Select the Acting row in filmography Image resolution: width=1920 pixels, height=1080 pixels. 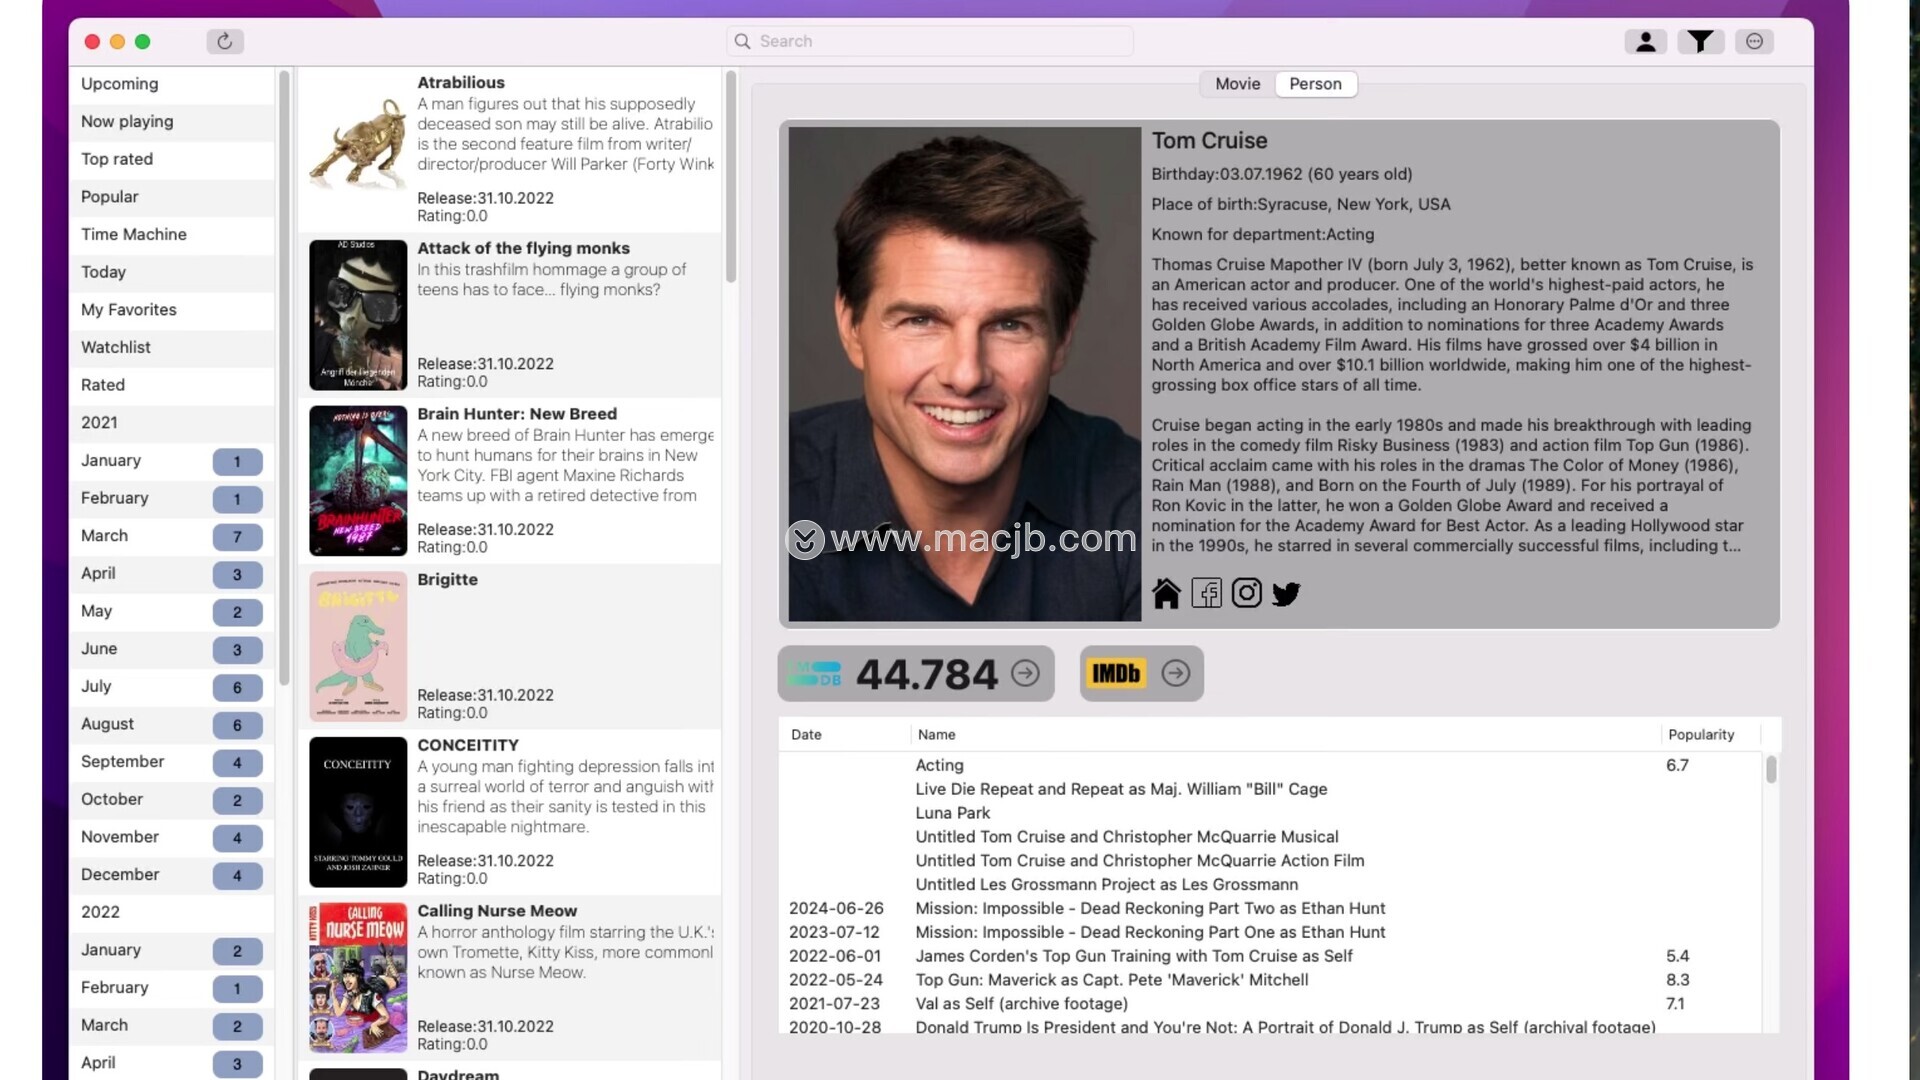1270,765
